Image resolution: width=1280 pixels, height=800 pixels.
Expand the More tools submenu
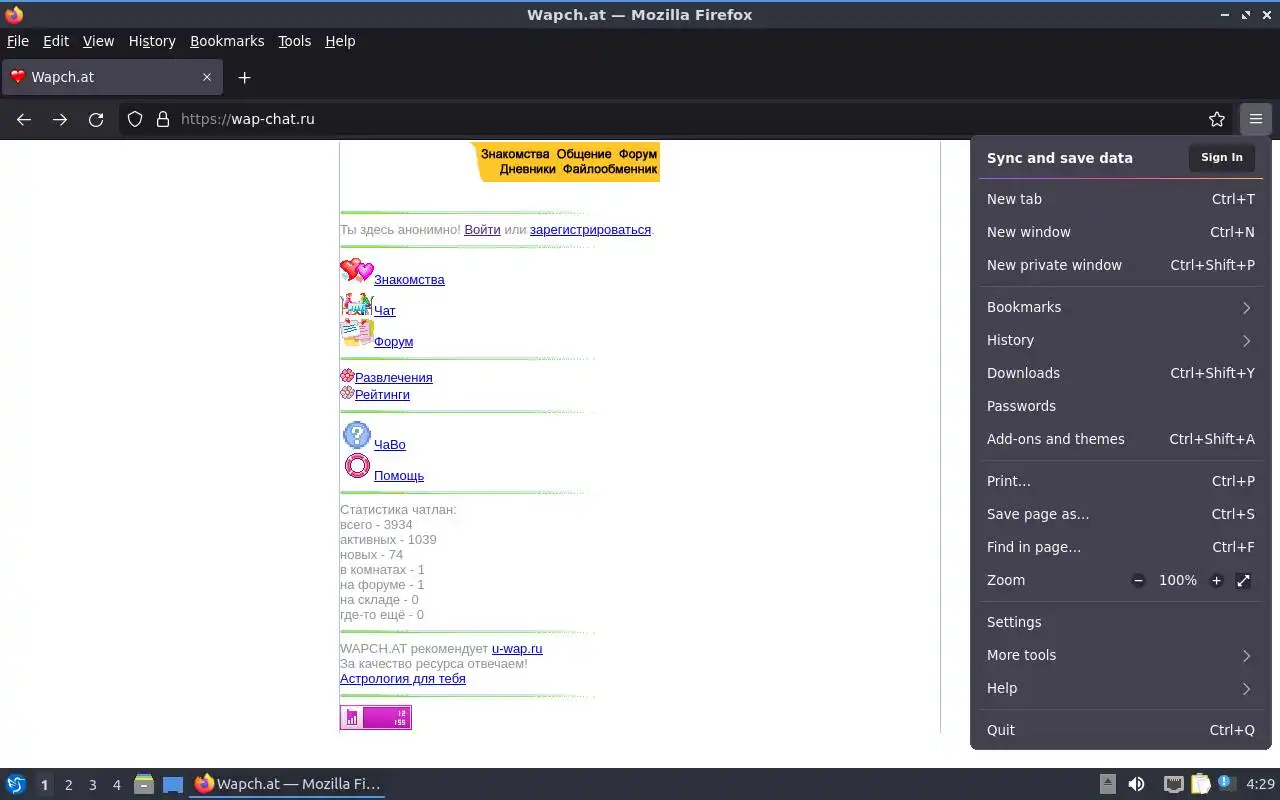coord(1120,655)
